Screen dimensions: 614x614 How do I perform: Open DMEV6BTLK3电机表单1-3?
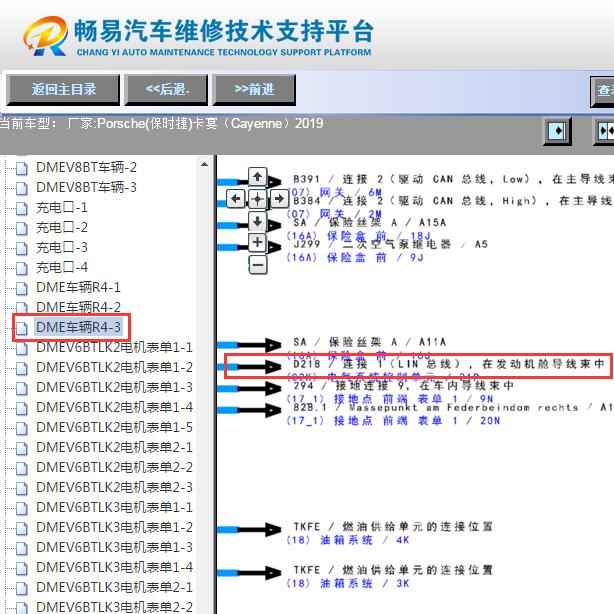coord(114,547)
